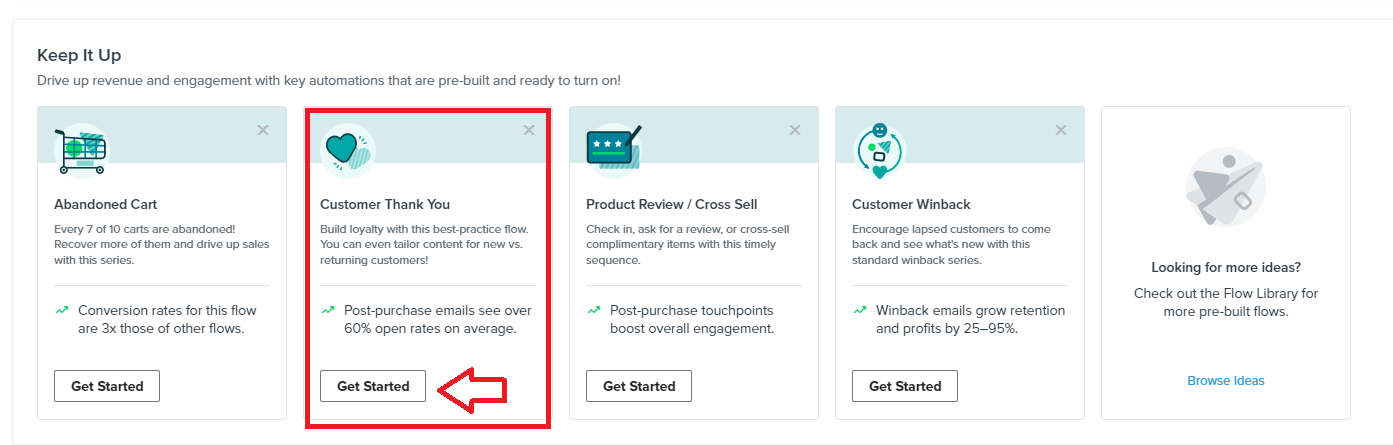Click trend arrow beside Winback emails text
The image size is (1393, 445).
860,311
